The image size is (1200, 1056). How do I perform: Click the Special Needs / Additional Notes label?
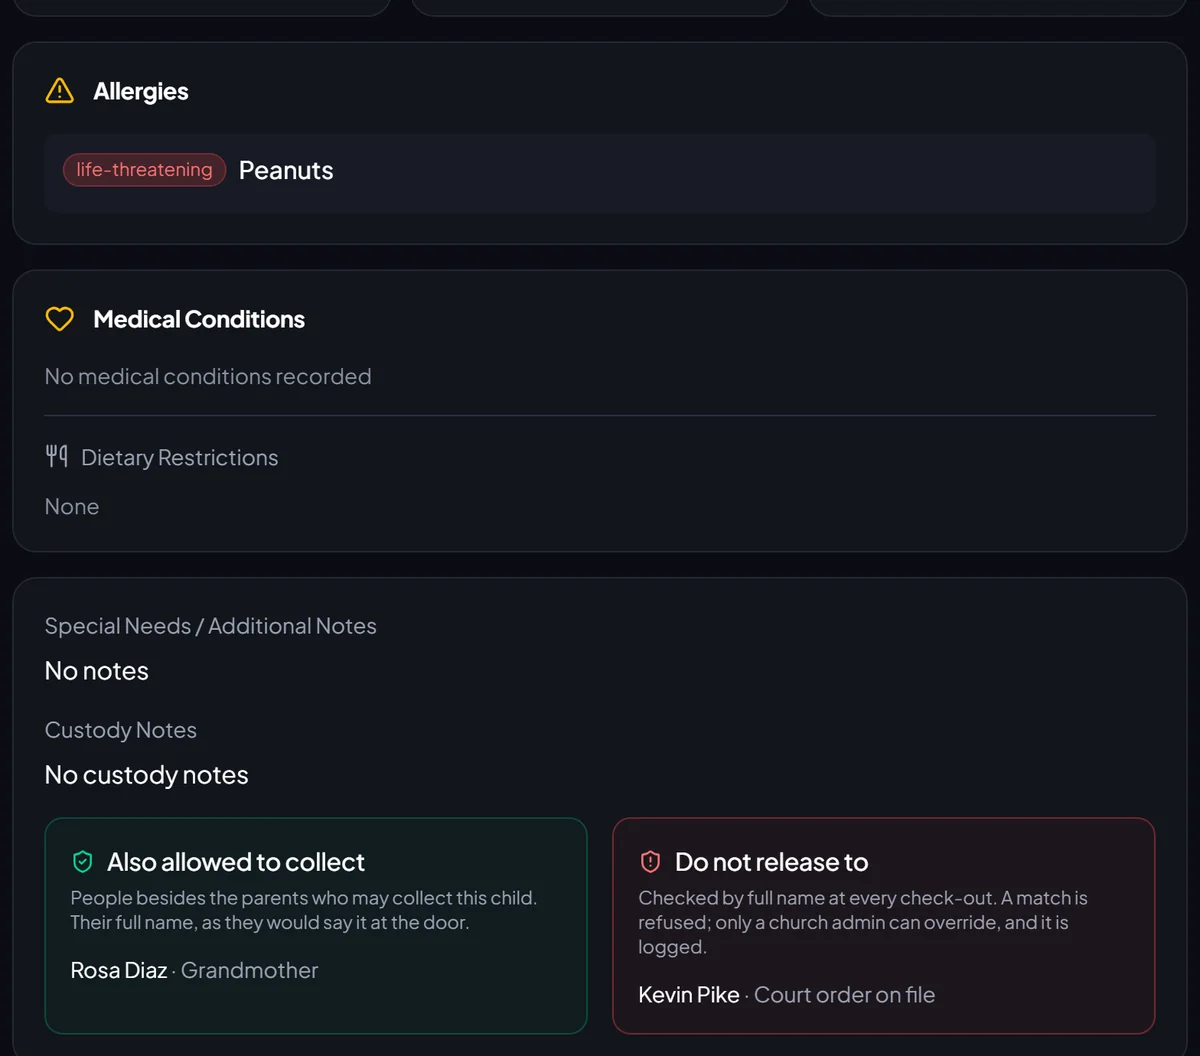point(211,626)
